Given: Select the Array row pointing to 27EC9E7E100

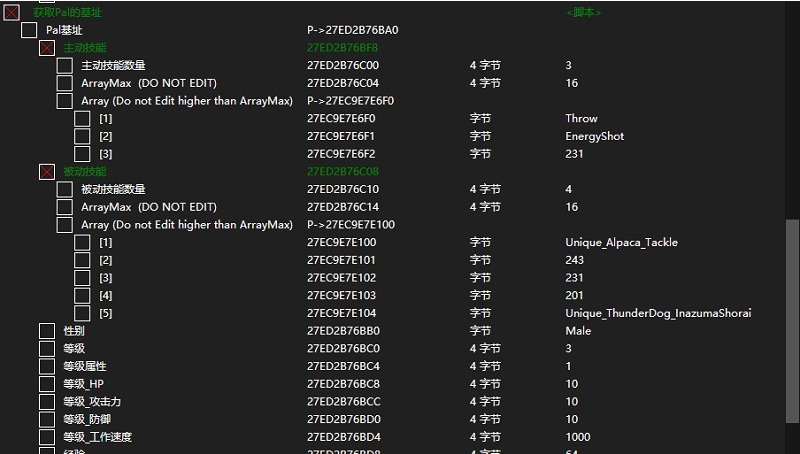Looking at the screenshot, I should 187,225.
